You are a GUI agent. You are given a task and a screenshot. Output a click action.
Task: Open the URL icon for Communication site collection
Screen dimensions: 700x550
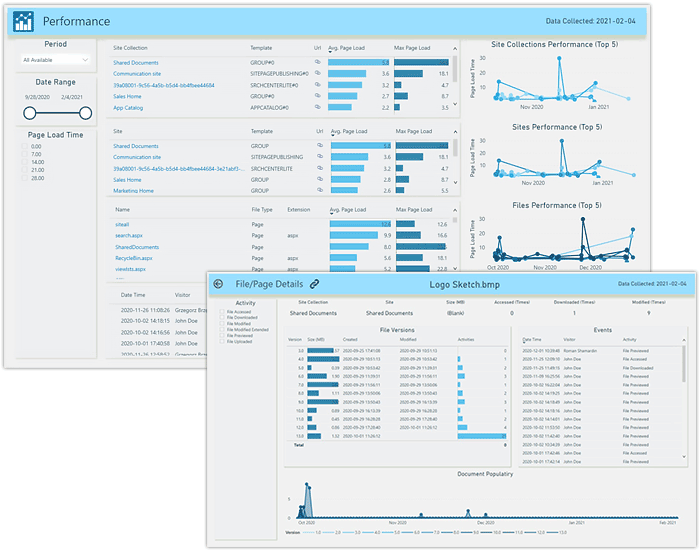pos(318,73)
